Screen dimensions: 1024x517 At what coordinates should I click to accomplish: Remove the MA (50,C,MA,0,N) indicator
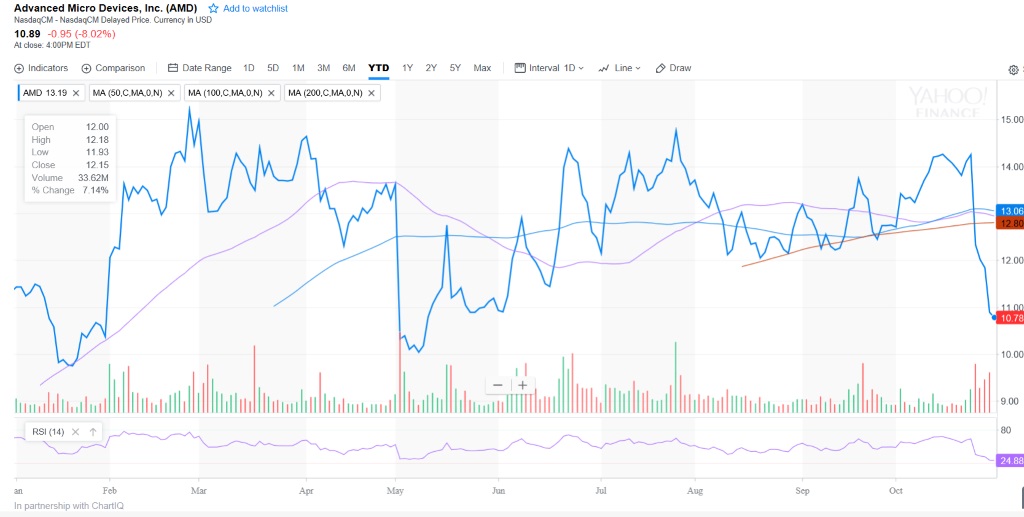pyautogui.click(x=171, y=93)
